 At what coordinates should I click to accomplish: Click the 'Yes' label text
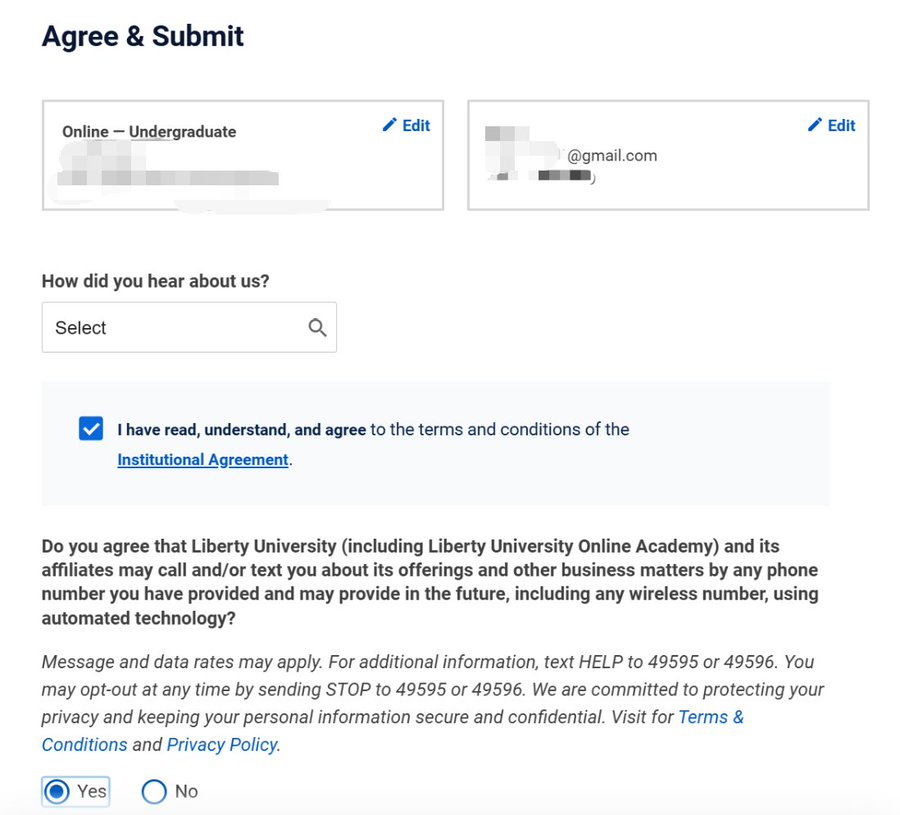point(92,791)
